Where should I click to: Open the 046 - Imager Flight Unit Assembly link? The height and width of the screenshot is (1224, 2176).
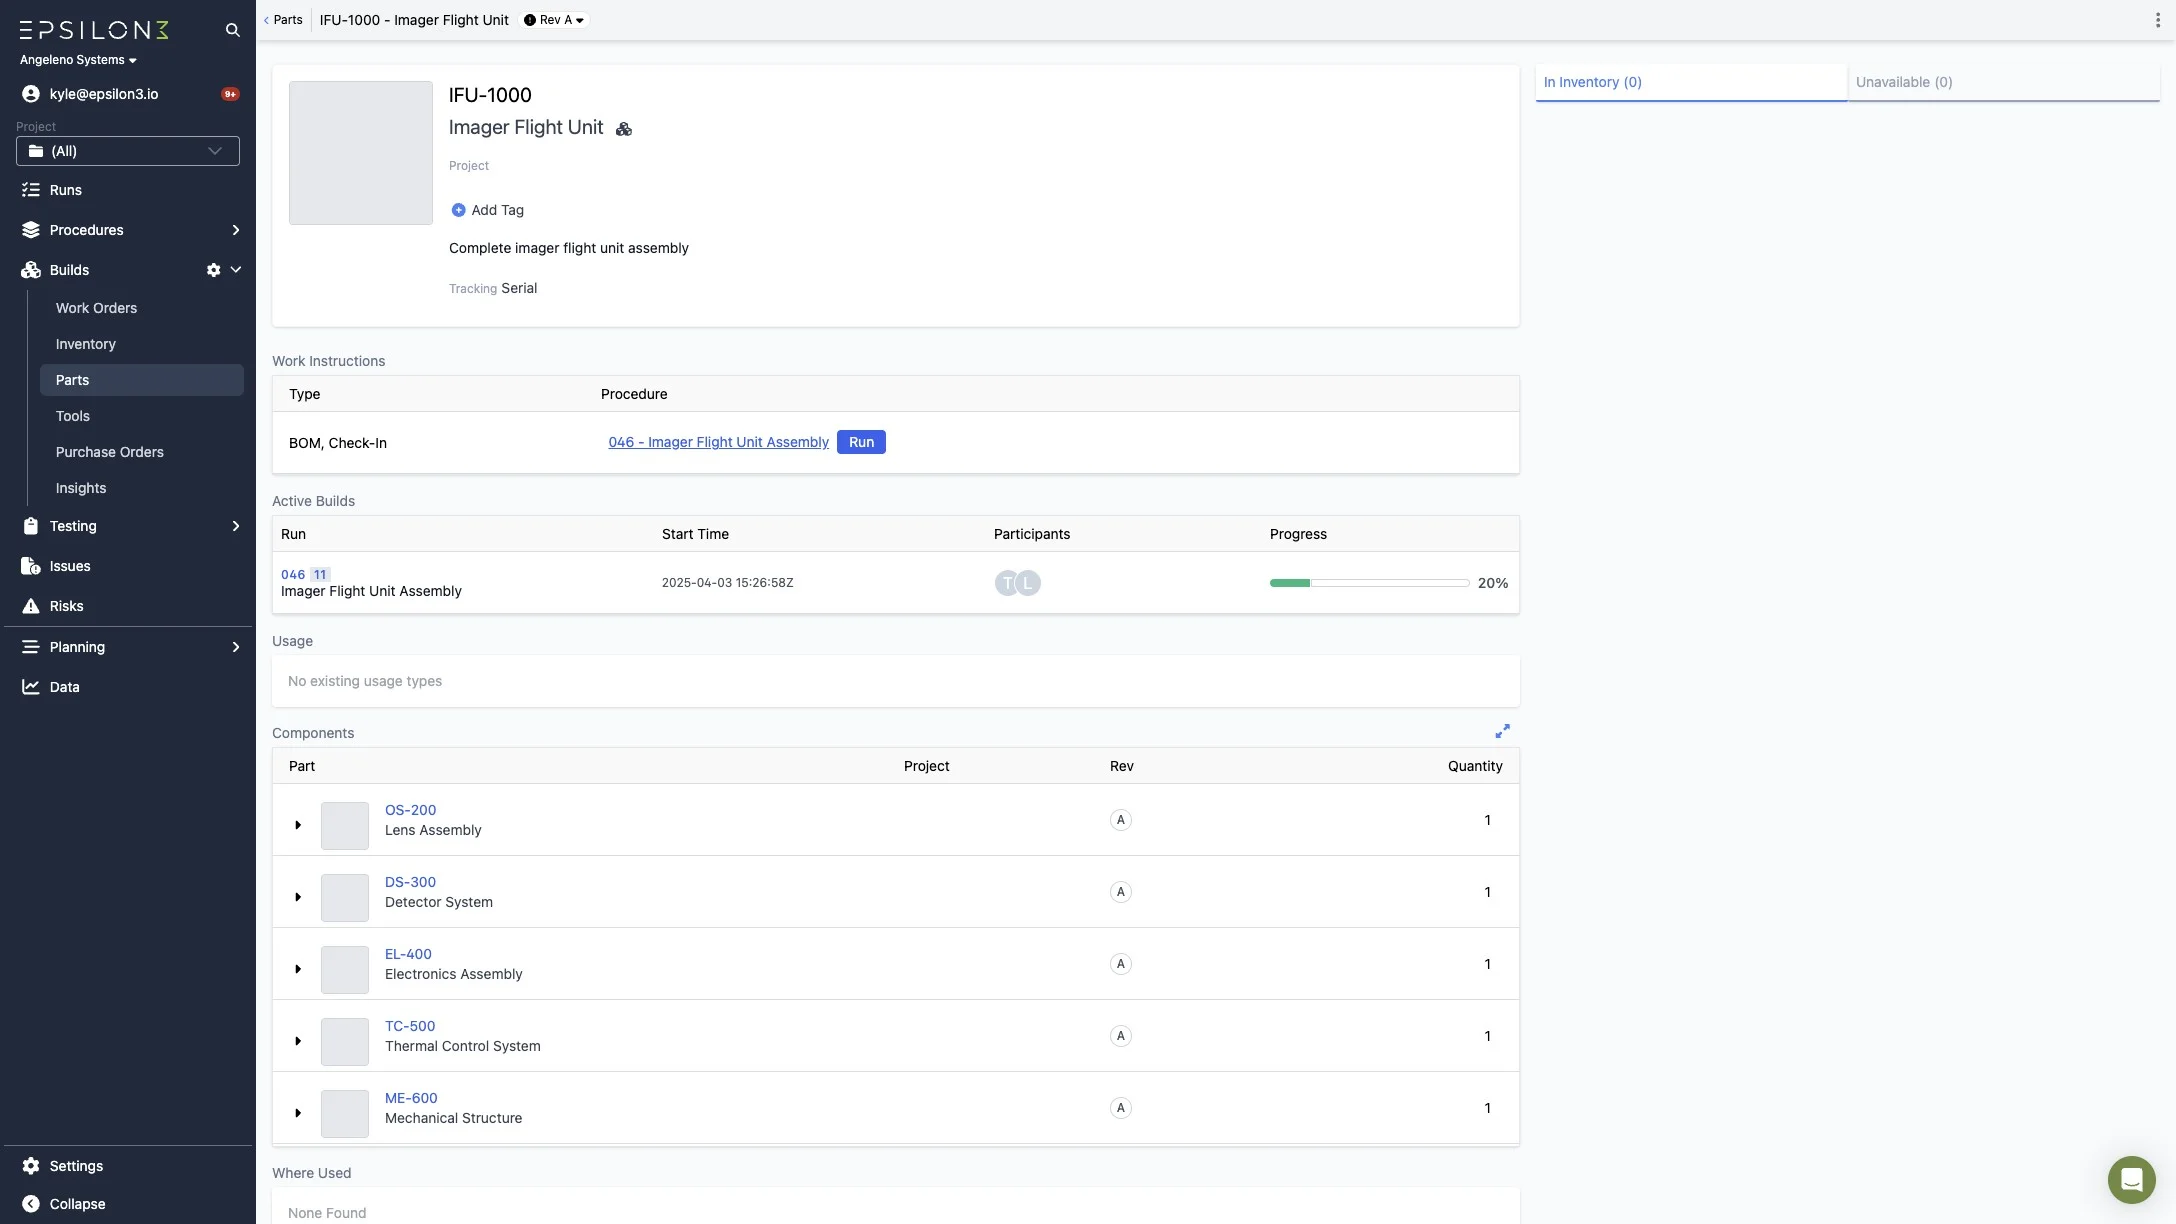[x=718, y=442]
